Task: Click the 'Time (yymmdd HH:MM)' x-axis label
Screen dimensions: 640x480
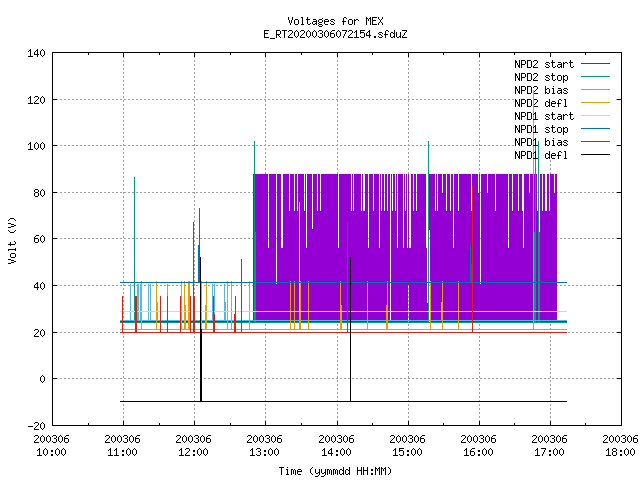Action: point(335,471)
